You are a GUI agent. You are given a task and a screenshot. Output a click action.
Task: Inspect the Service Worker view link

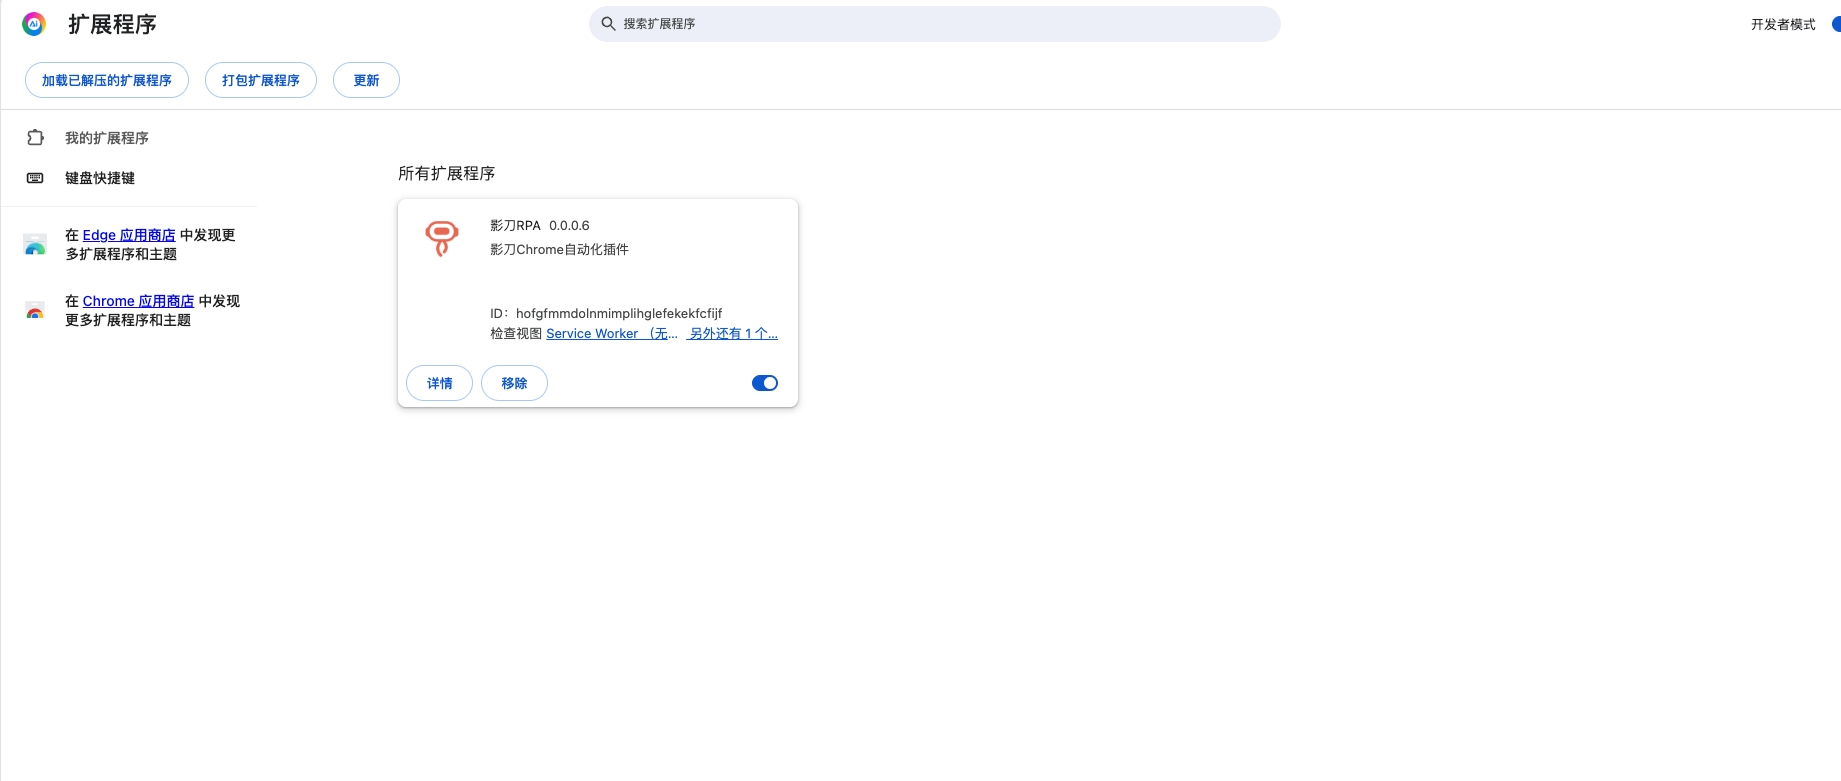pos(612,334)
